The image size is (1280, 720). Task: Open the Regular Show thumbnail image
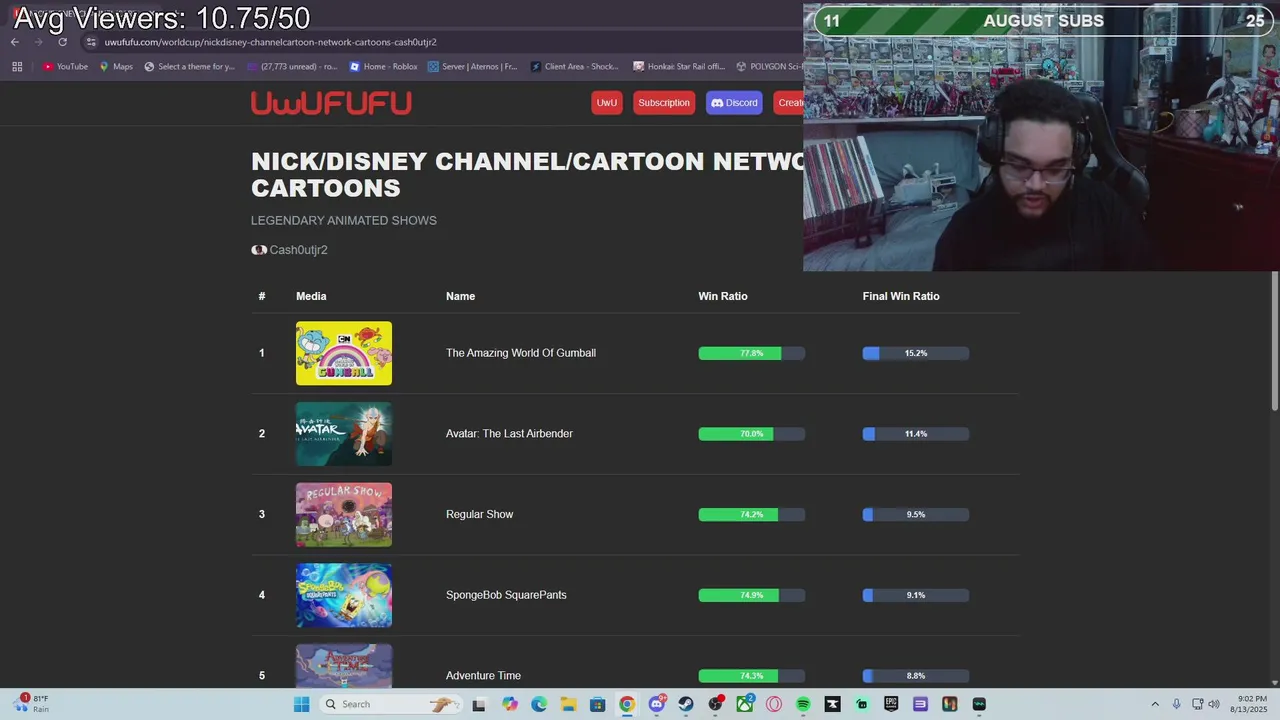(344, 515)
